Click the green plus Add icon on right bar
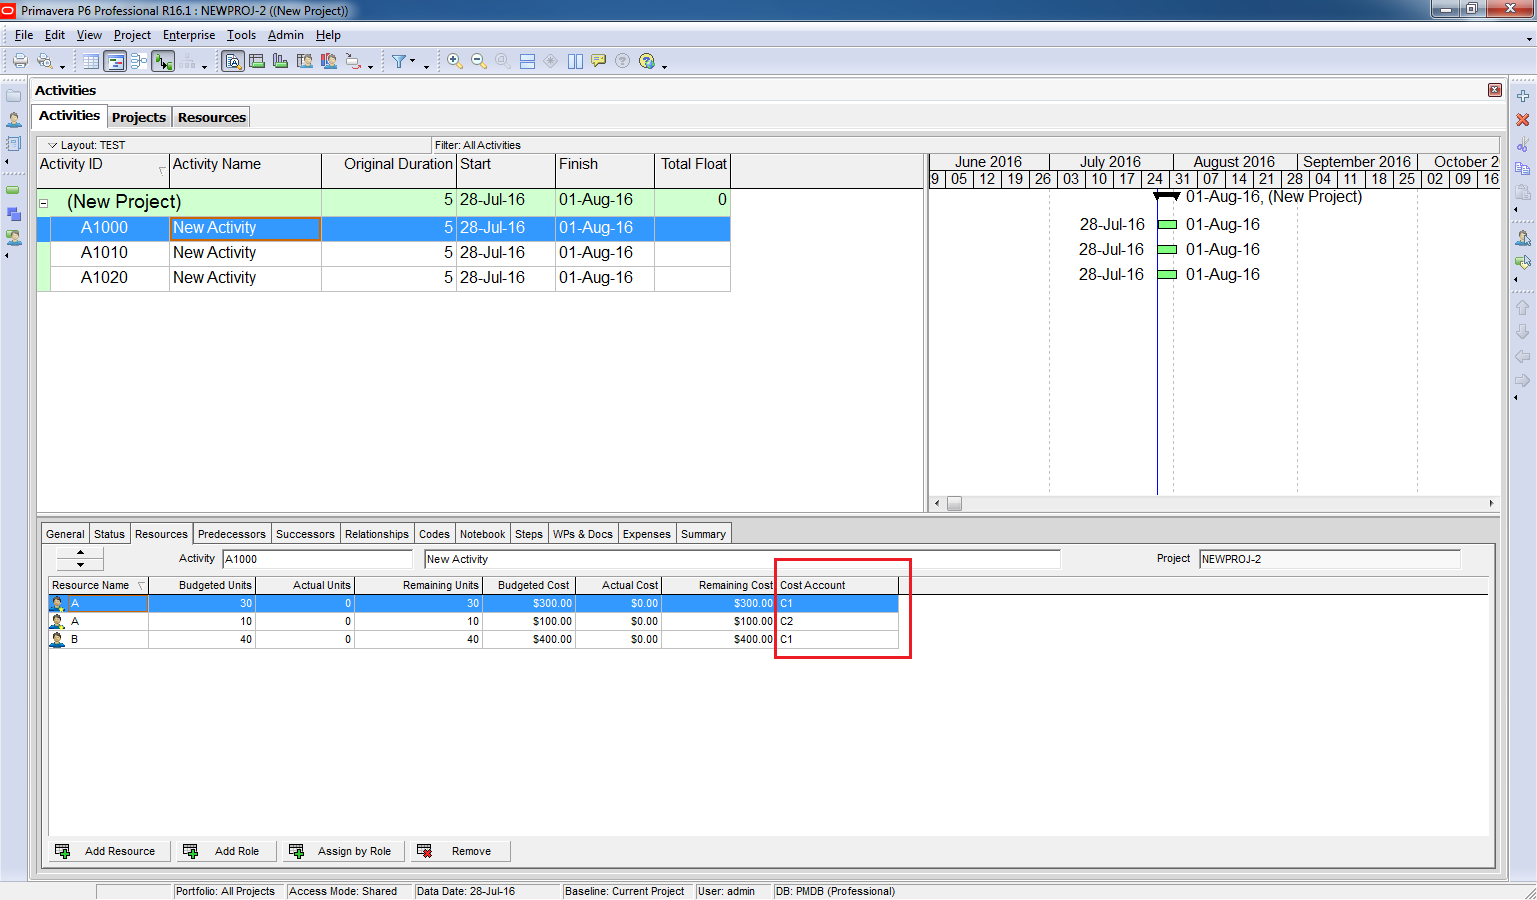Image resolution: width=1537 pixels, height=900 pixels. 1522,96
